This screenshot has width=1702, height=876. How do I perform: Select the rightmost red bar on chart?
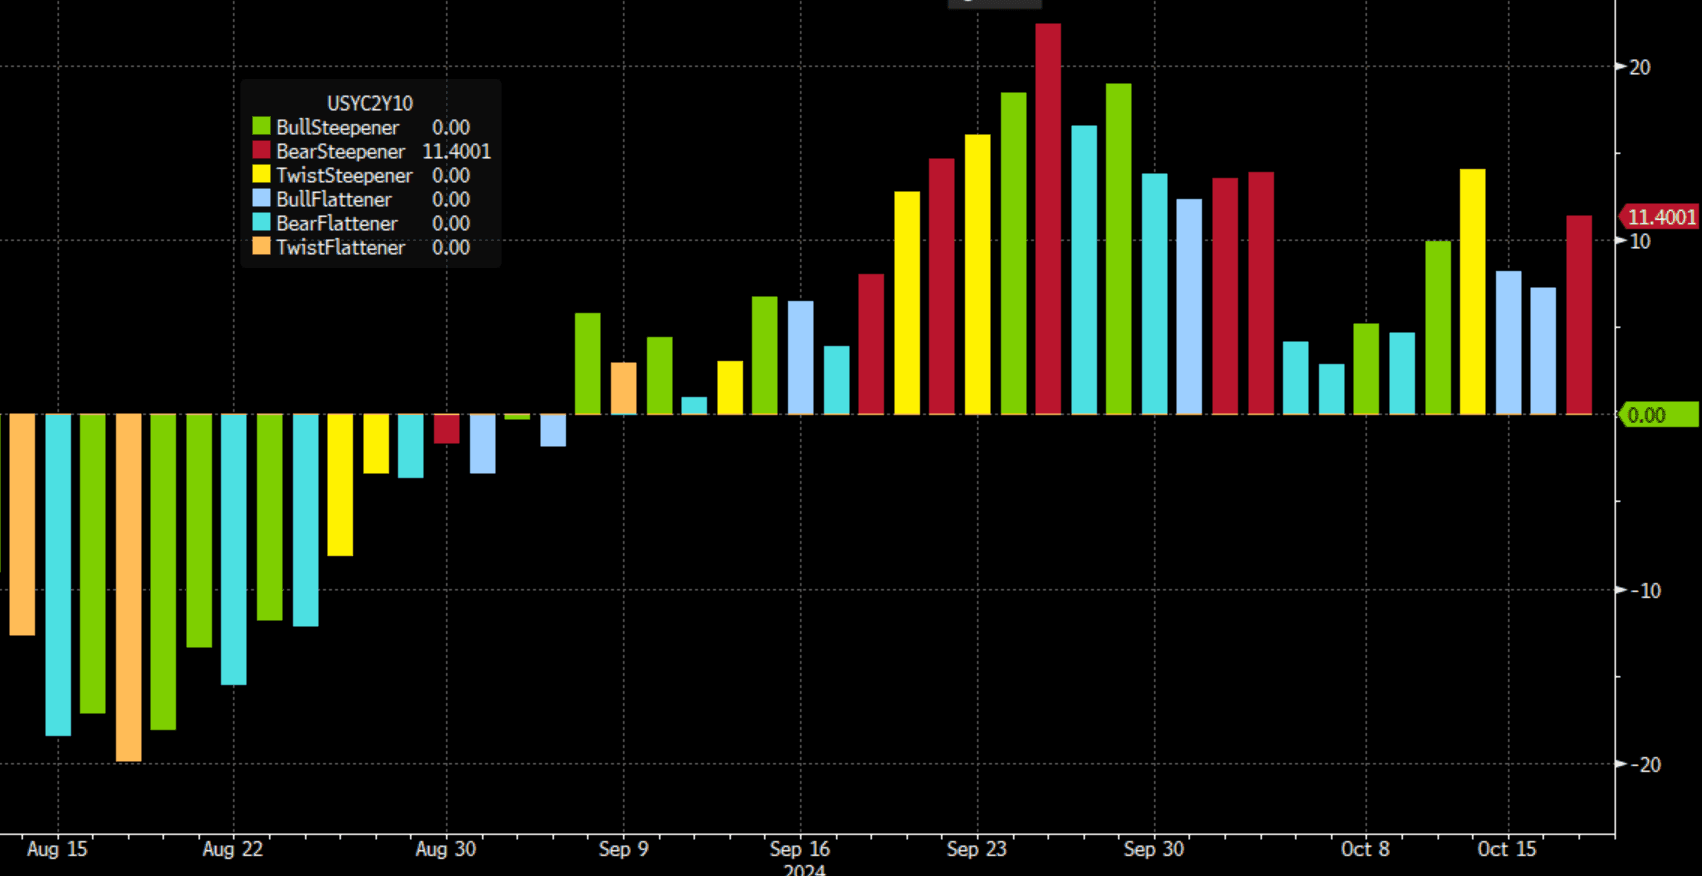1579,315
